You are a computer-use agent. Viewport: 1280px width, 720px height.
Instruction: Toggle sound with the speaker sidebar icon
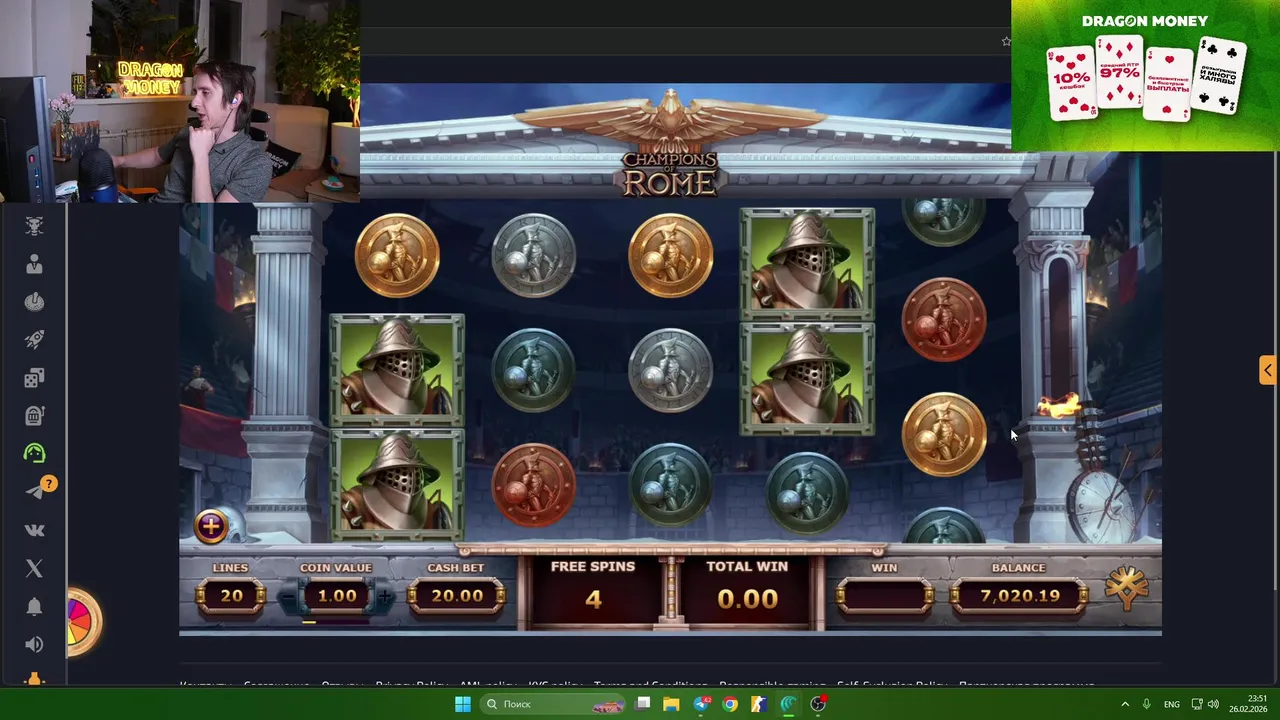click(34, 645)
